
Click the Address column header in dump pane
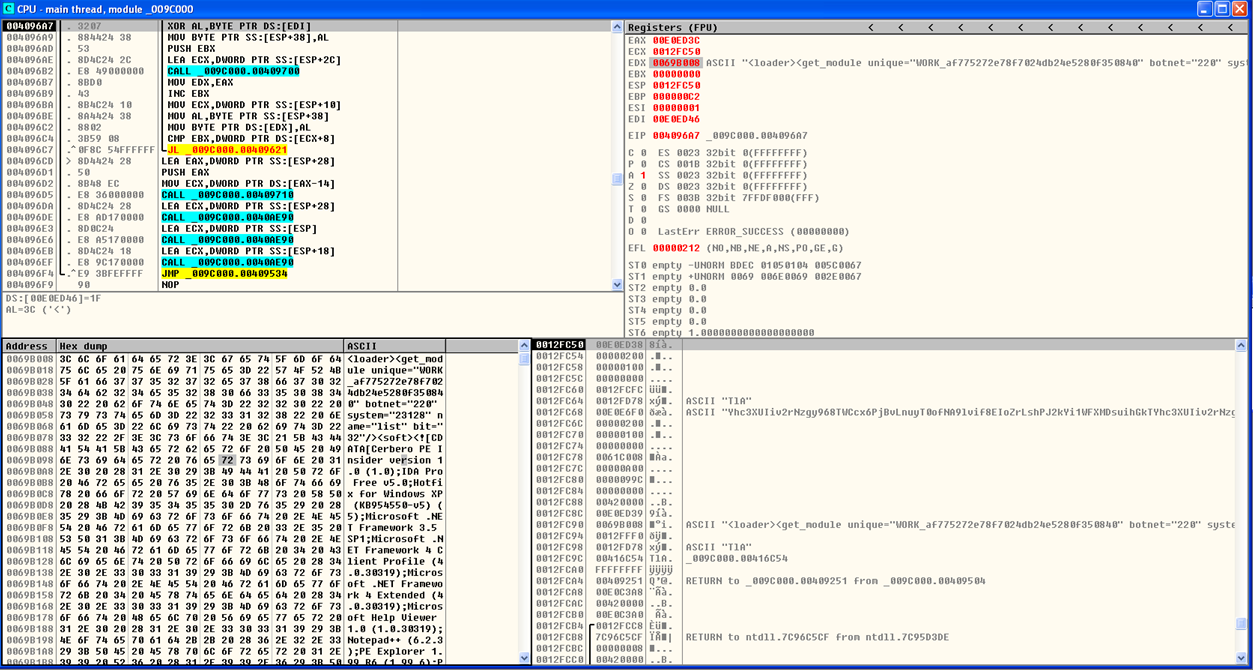[28, 346]
